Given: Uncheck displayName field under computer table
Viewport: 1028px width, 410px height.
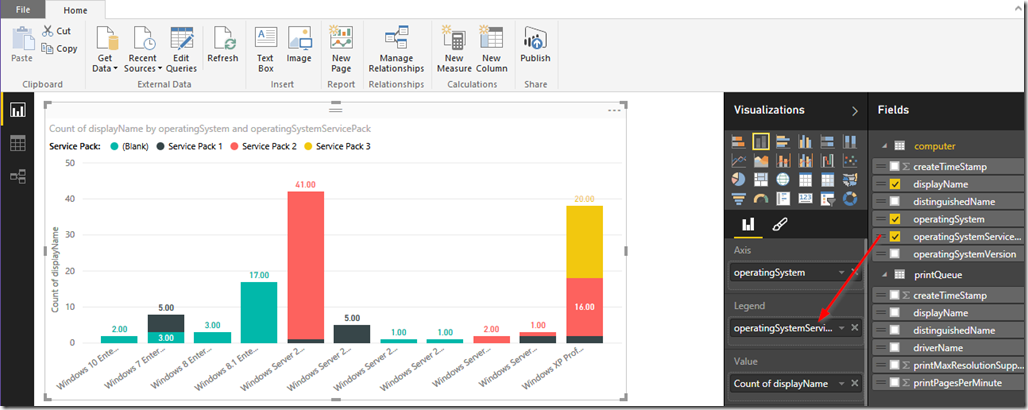Looking at the screenshot, I should tap(895, 184).
